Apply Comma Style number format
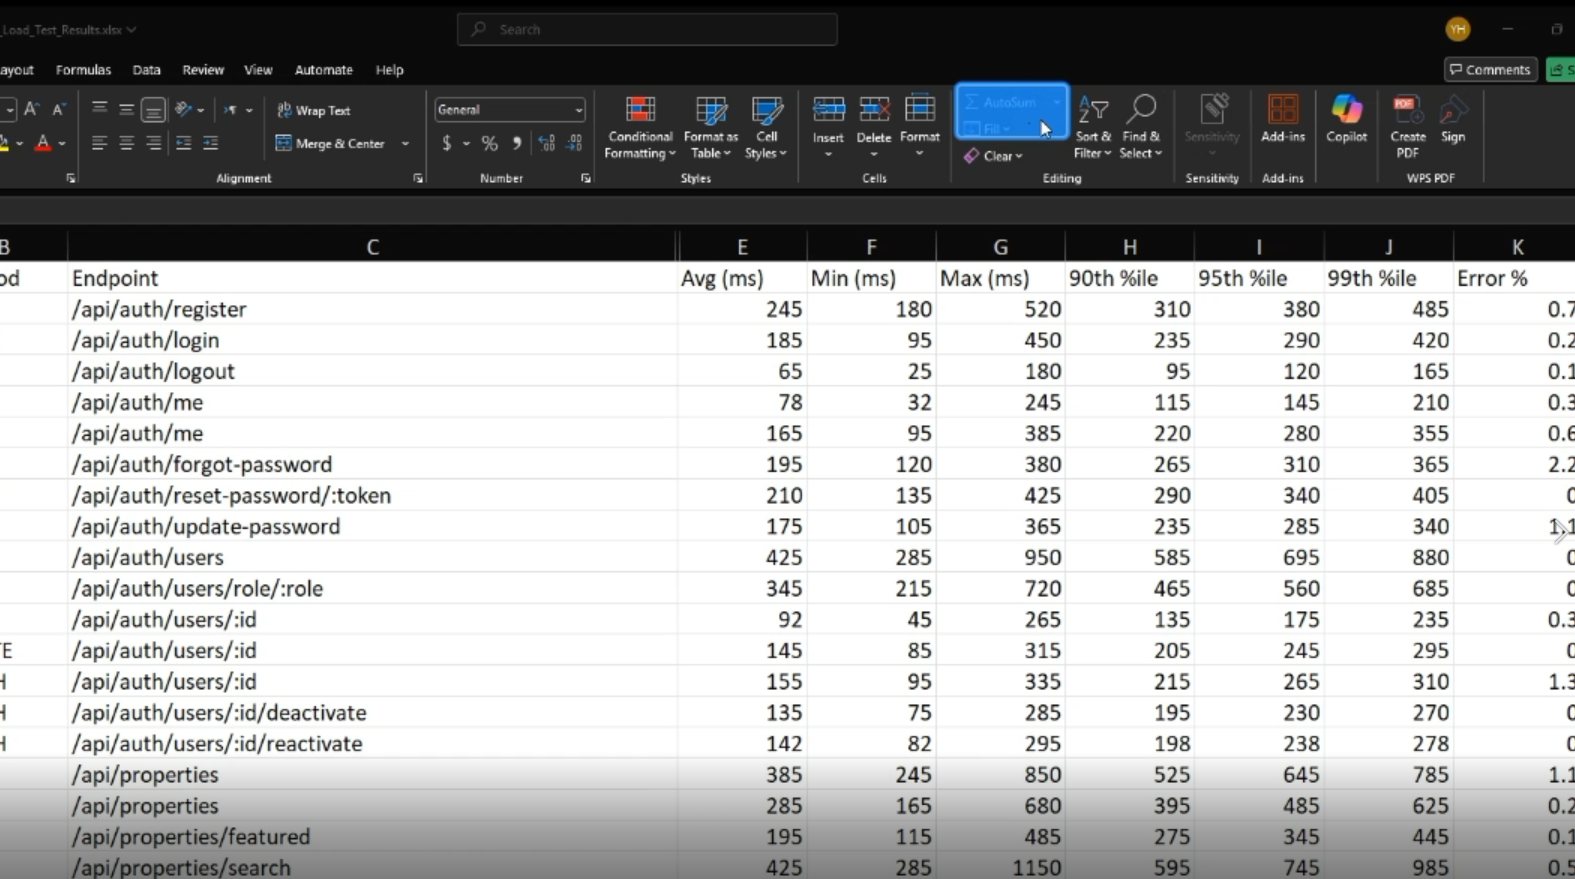The height and width of the screenshot is (879, 1575). (x=516, y=144)
